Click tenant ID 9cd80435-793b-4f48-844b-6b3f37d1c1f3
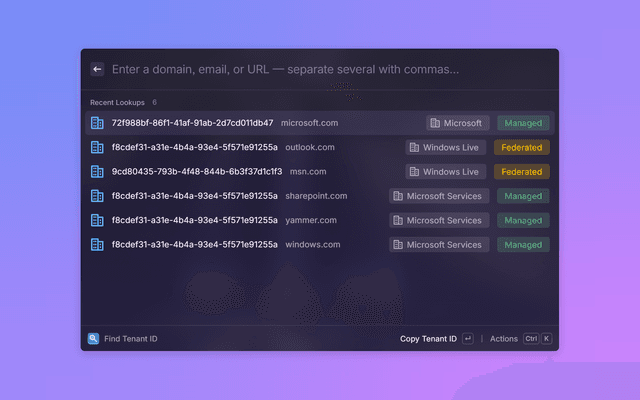 click(x=197, y=171)
